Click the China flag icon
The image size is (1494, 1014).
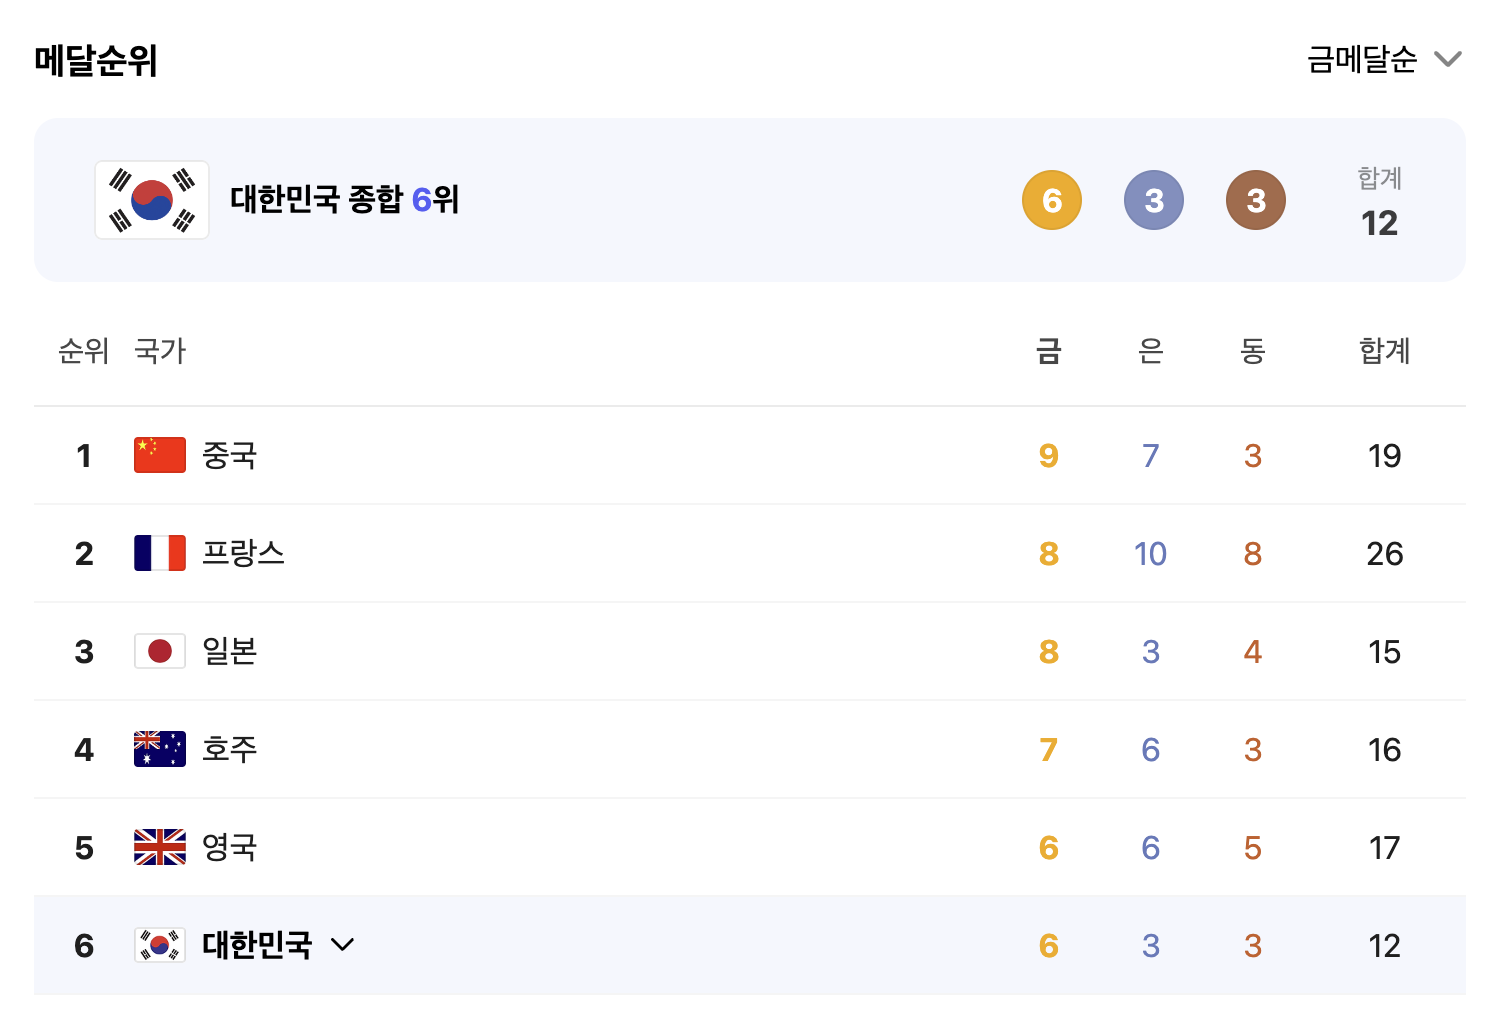(159, 454)
